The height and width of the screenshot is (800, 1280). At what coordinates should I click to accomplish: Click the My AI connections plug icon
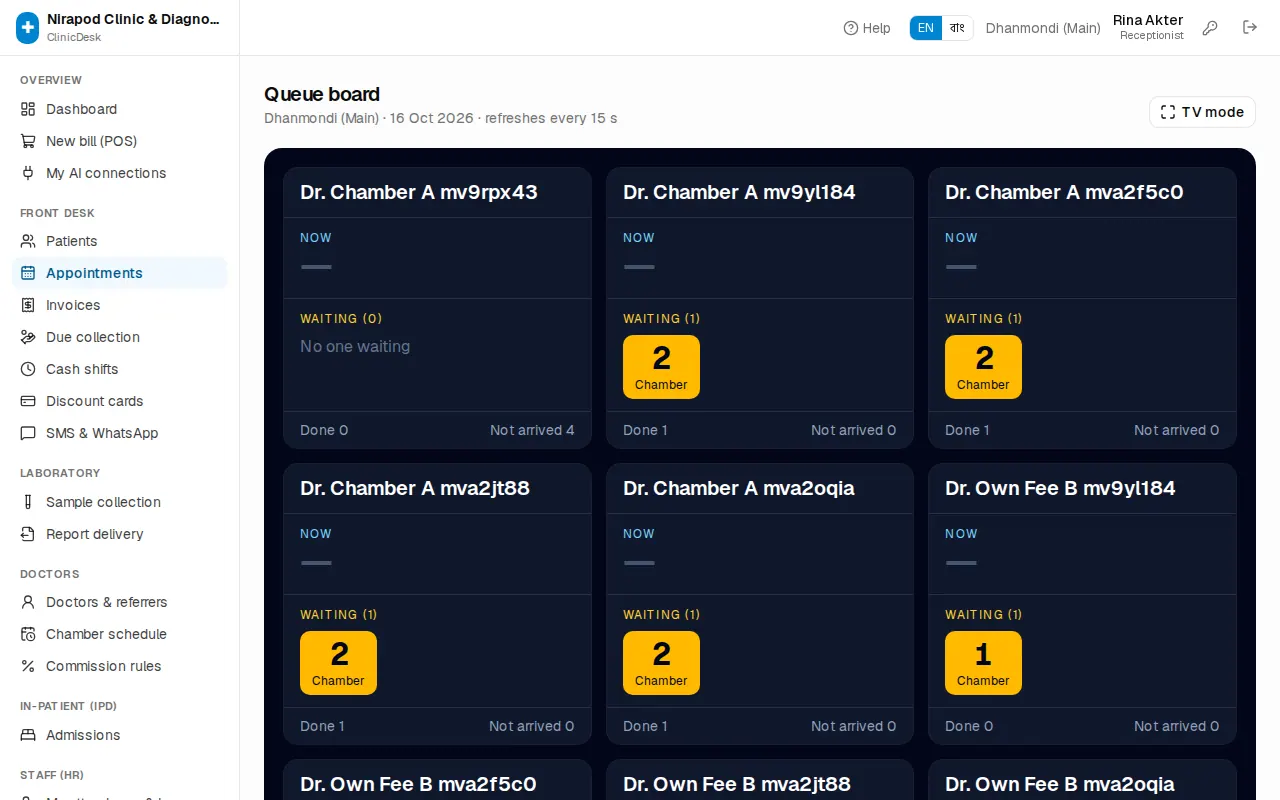click(28, 173)
